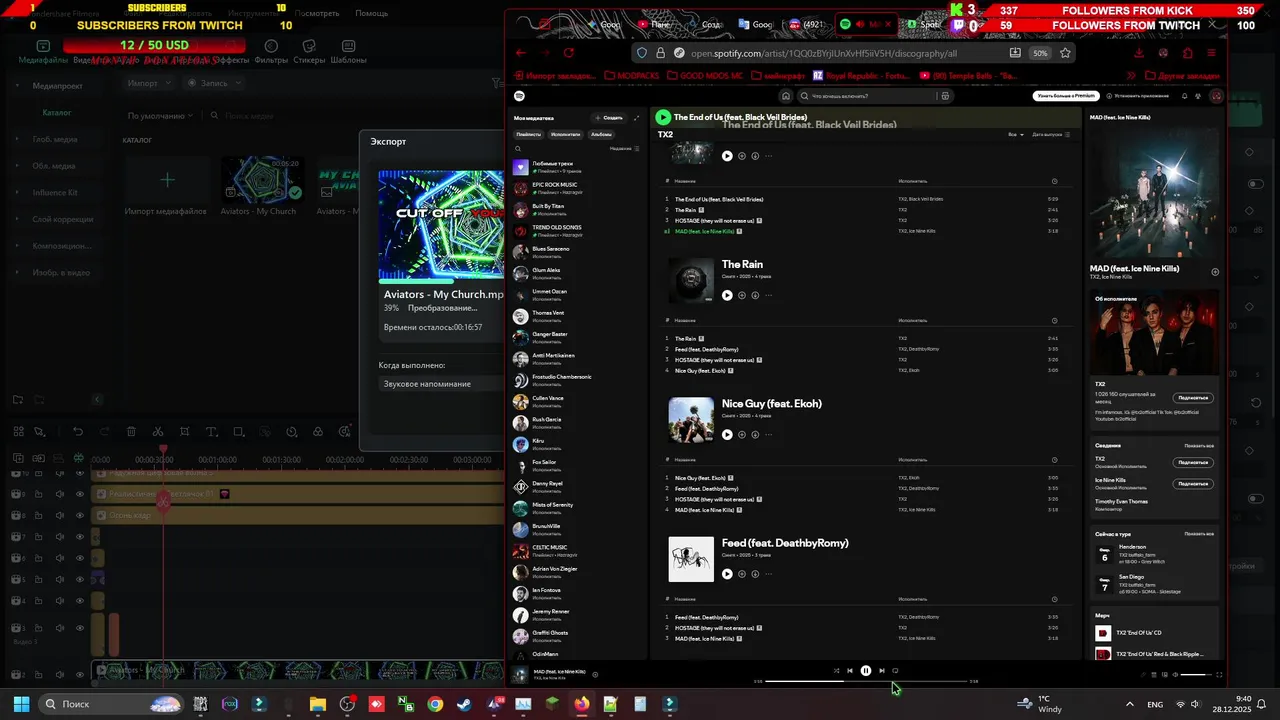Open Дата выпуска sort option
The width and height of the screenshot is (1280, 720).
tap(1053, 134)
